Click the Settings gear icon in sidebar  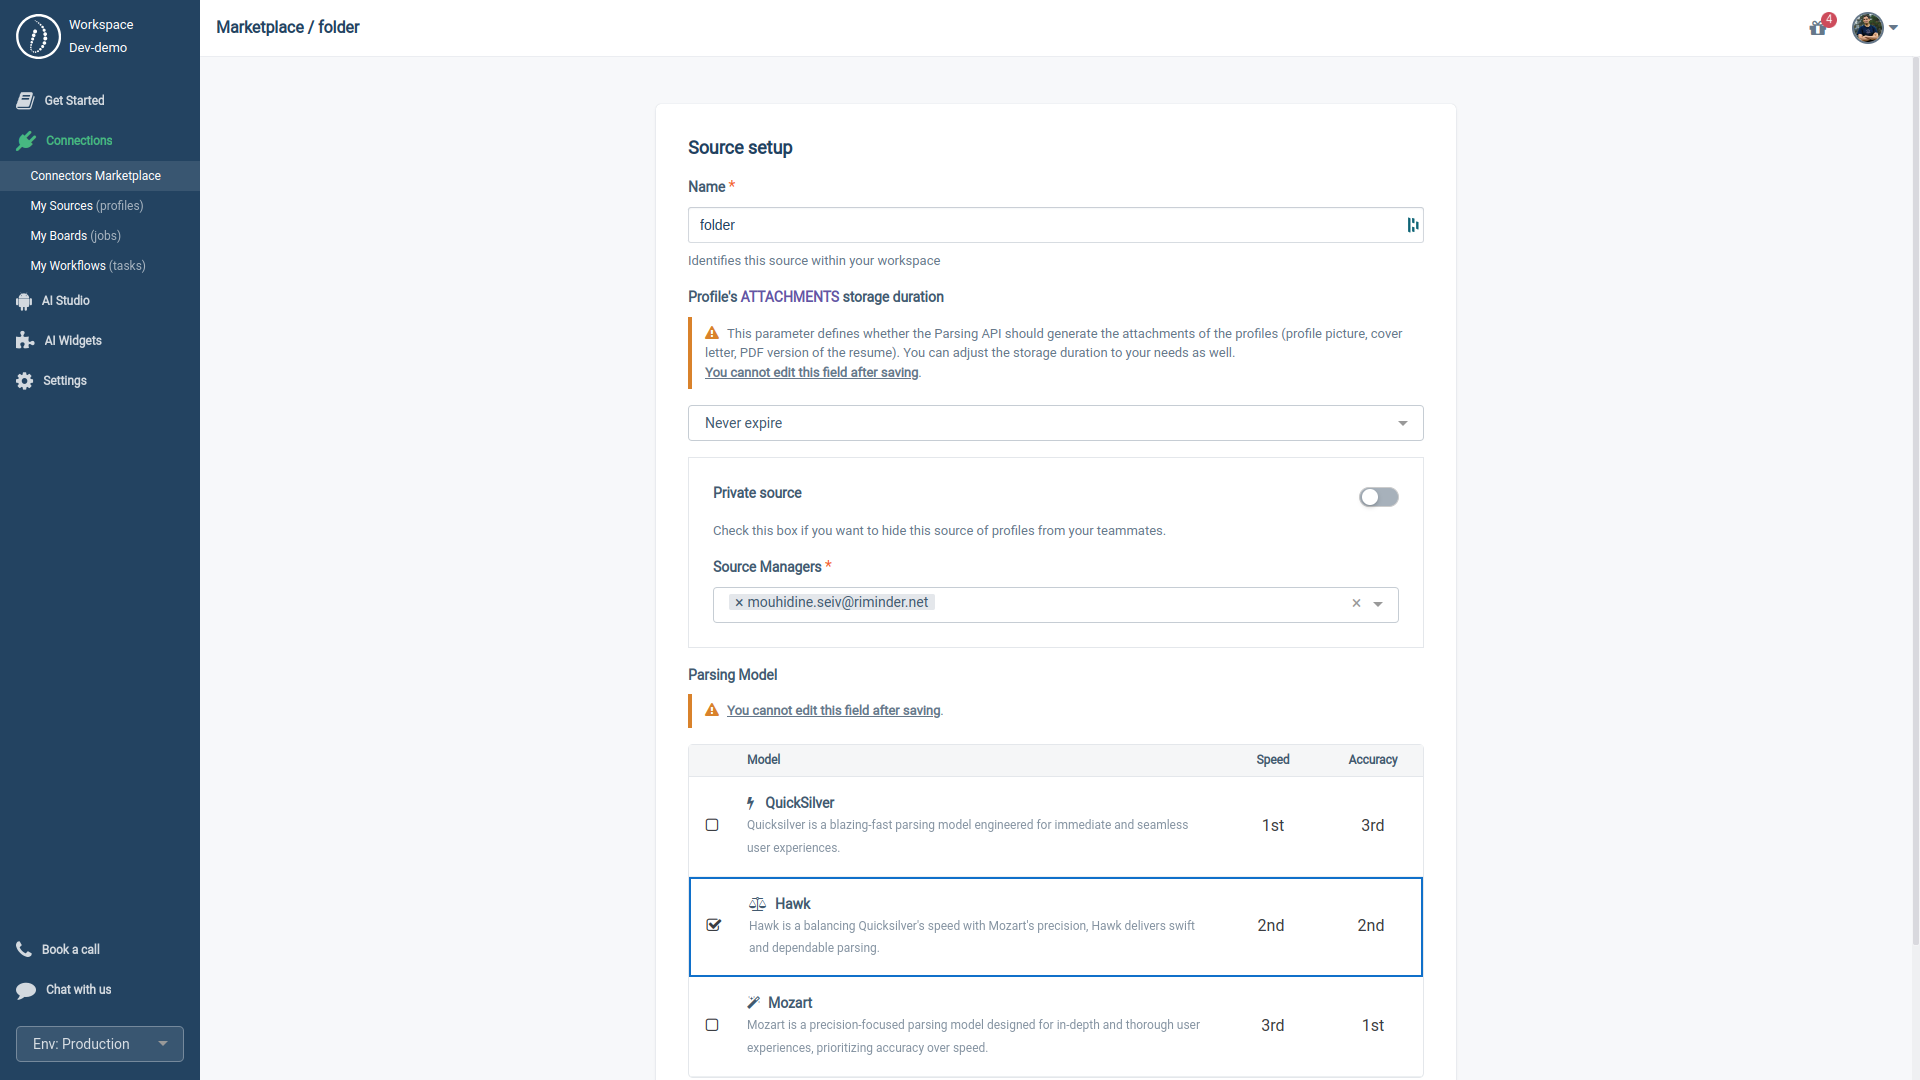tap(24, 380)
